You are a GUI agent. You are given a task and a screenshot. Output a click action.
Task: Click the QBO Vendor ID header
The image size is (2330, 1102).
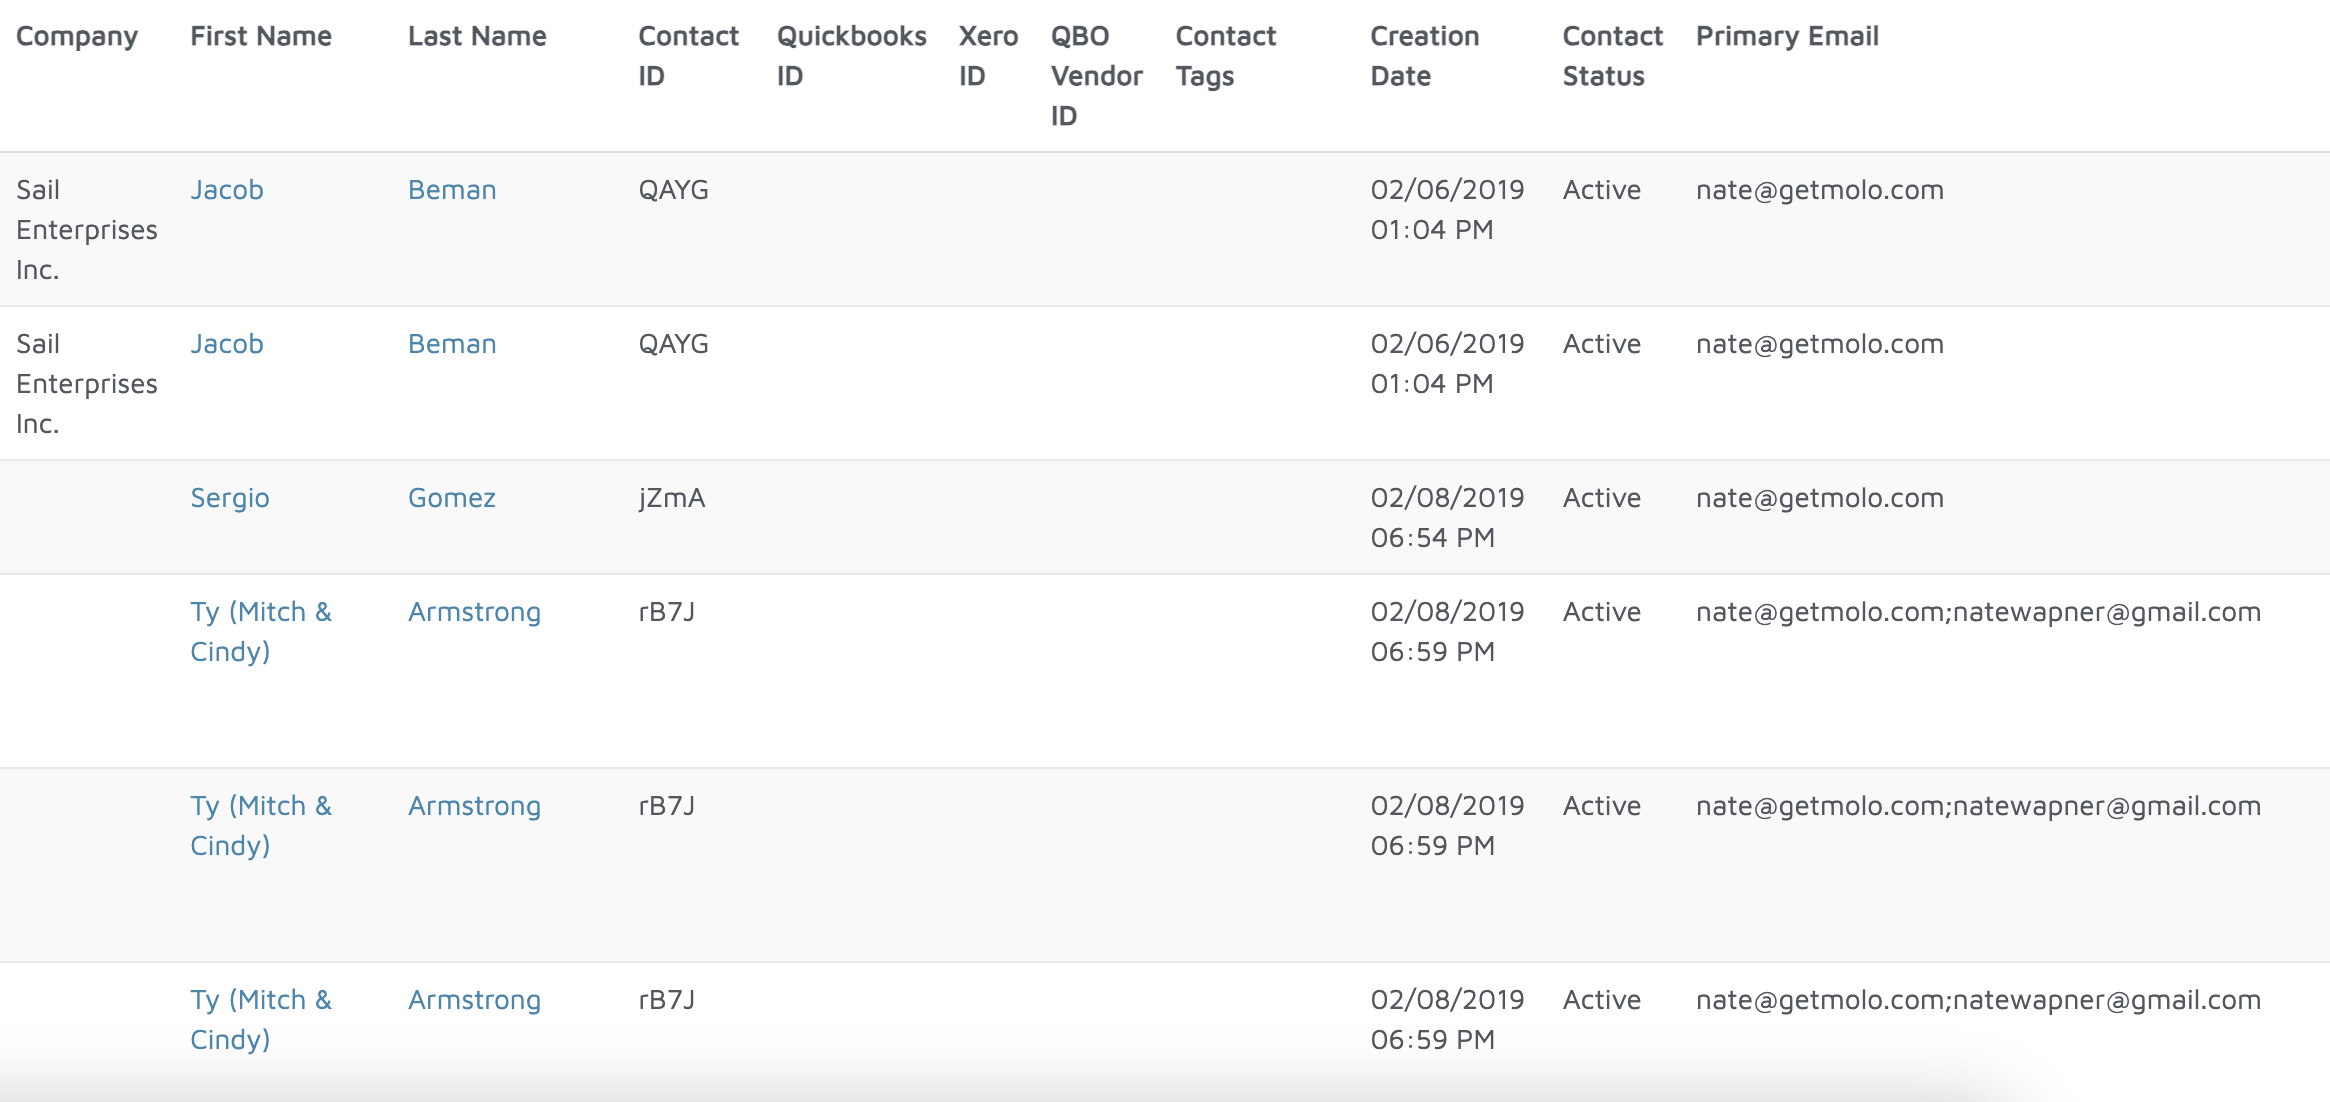[1096, 76]
